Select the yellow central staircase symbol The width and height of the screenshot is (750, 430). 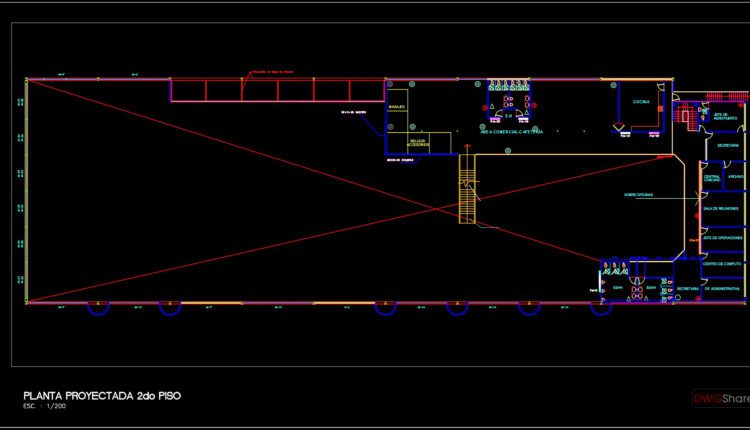[467, 189]
